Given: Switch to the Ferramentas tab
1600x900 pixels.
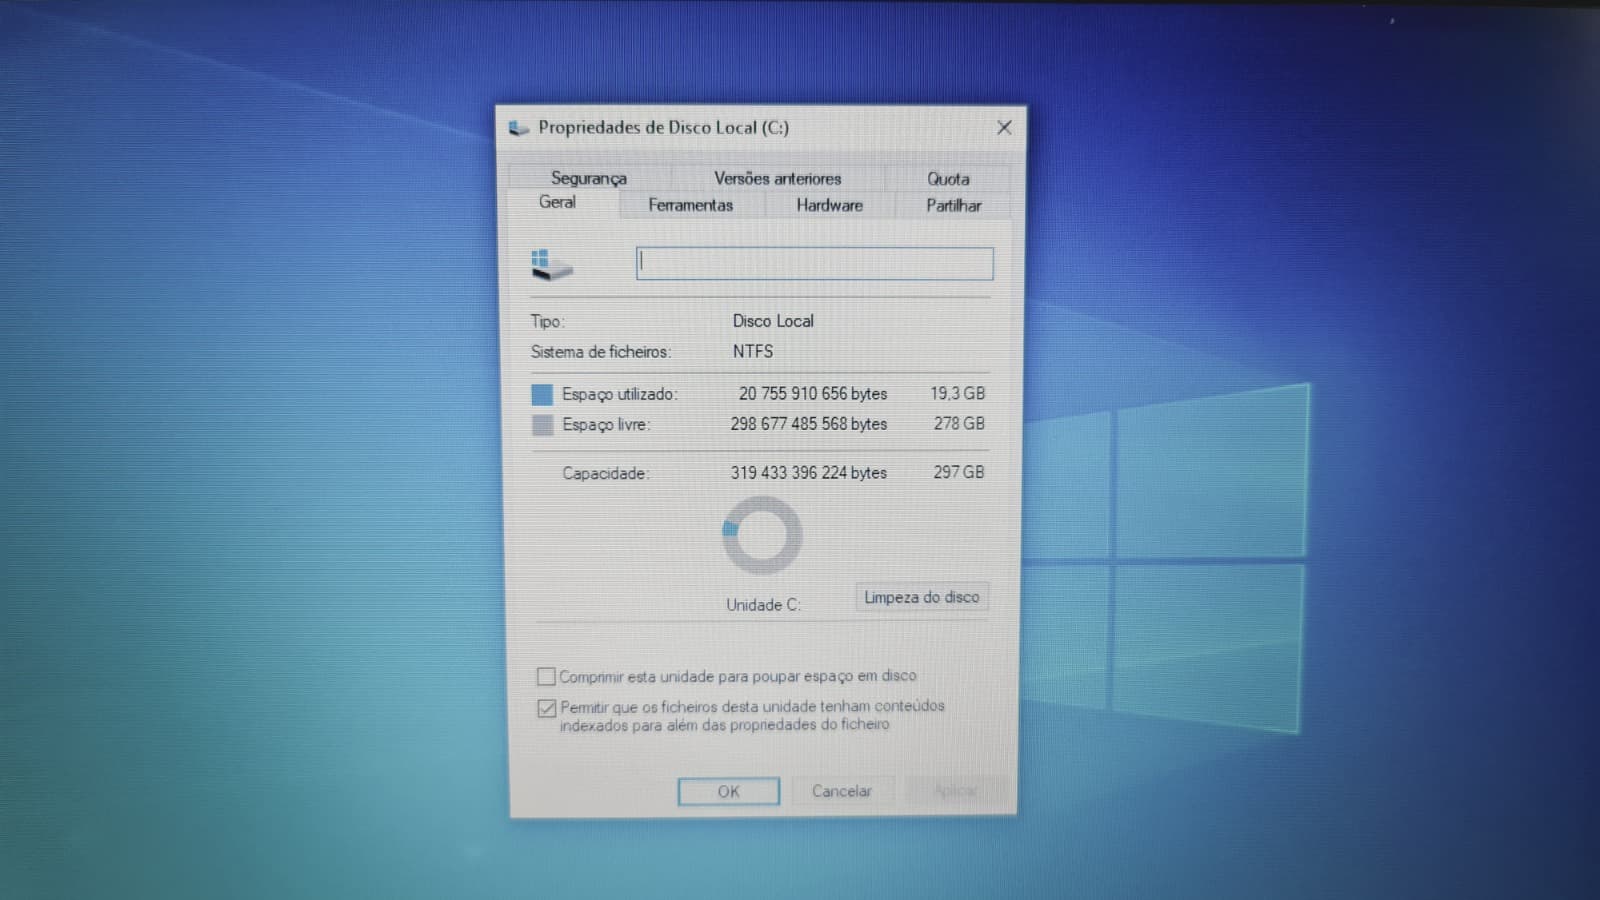Looking at the screenshot, I should point(690,205).
